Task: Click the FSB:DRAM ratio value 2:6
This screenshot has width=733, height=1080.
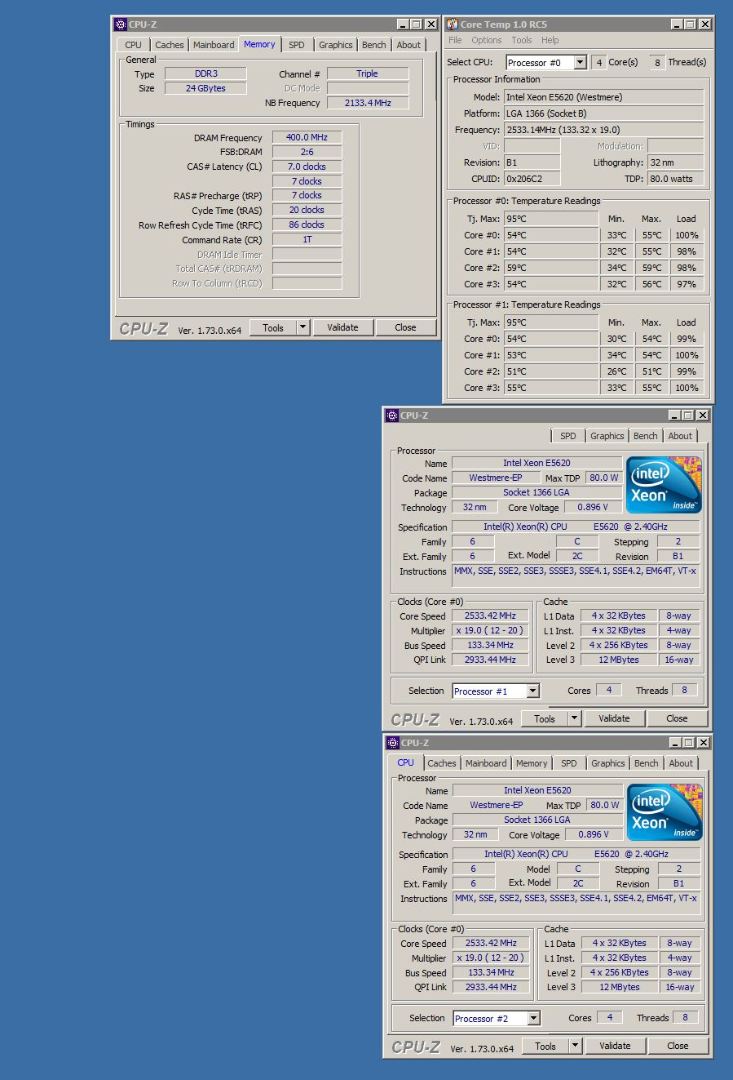Action: (307, 152)
